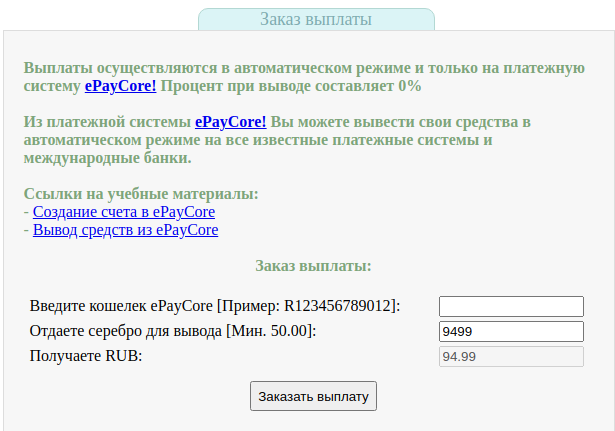This screenshot has height=431, width=615.
Task: Click the text 'международные банки.'
Action: tap(107, 158)
